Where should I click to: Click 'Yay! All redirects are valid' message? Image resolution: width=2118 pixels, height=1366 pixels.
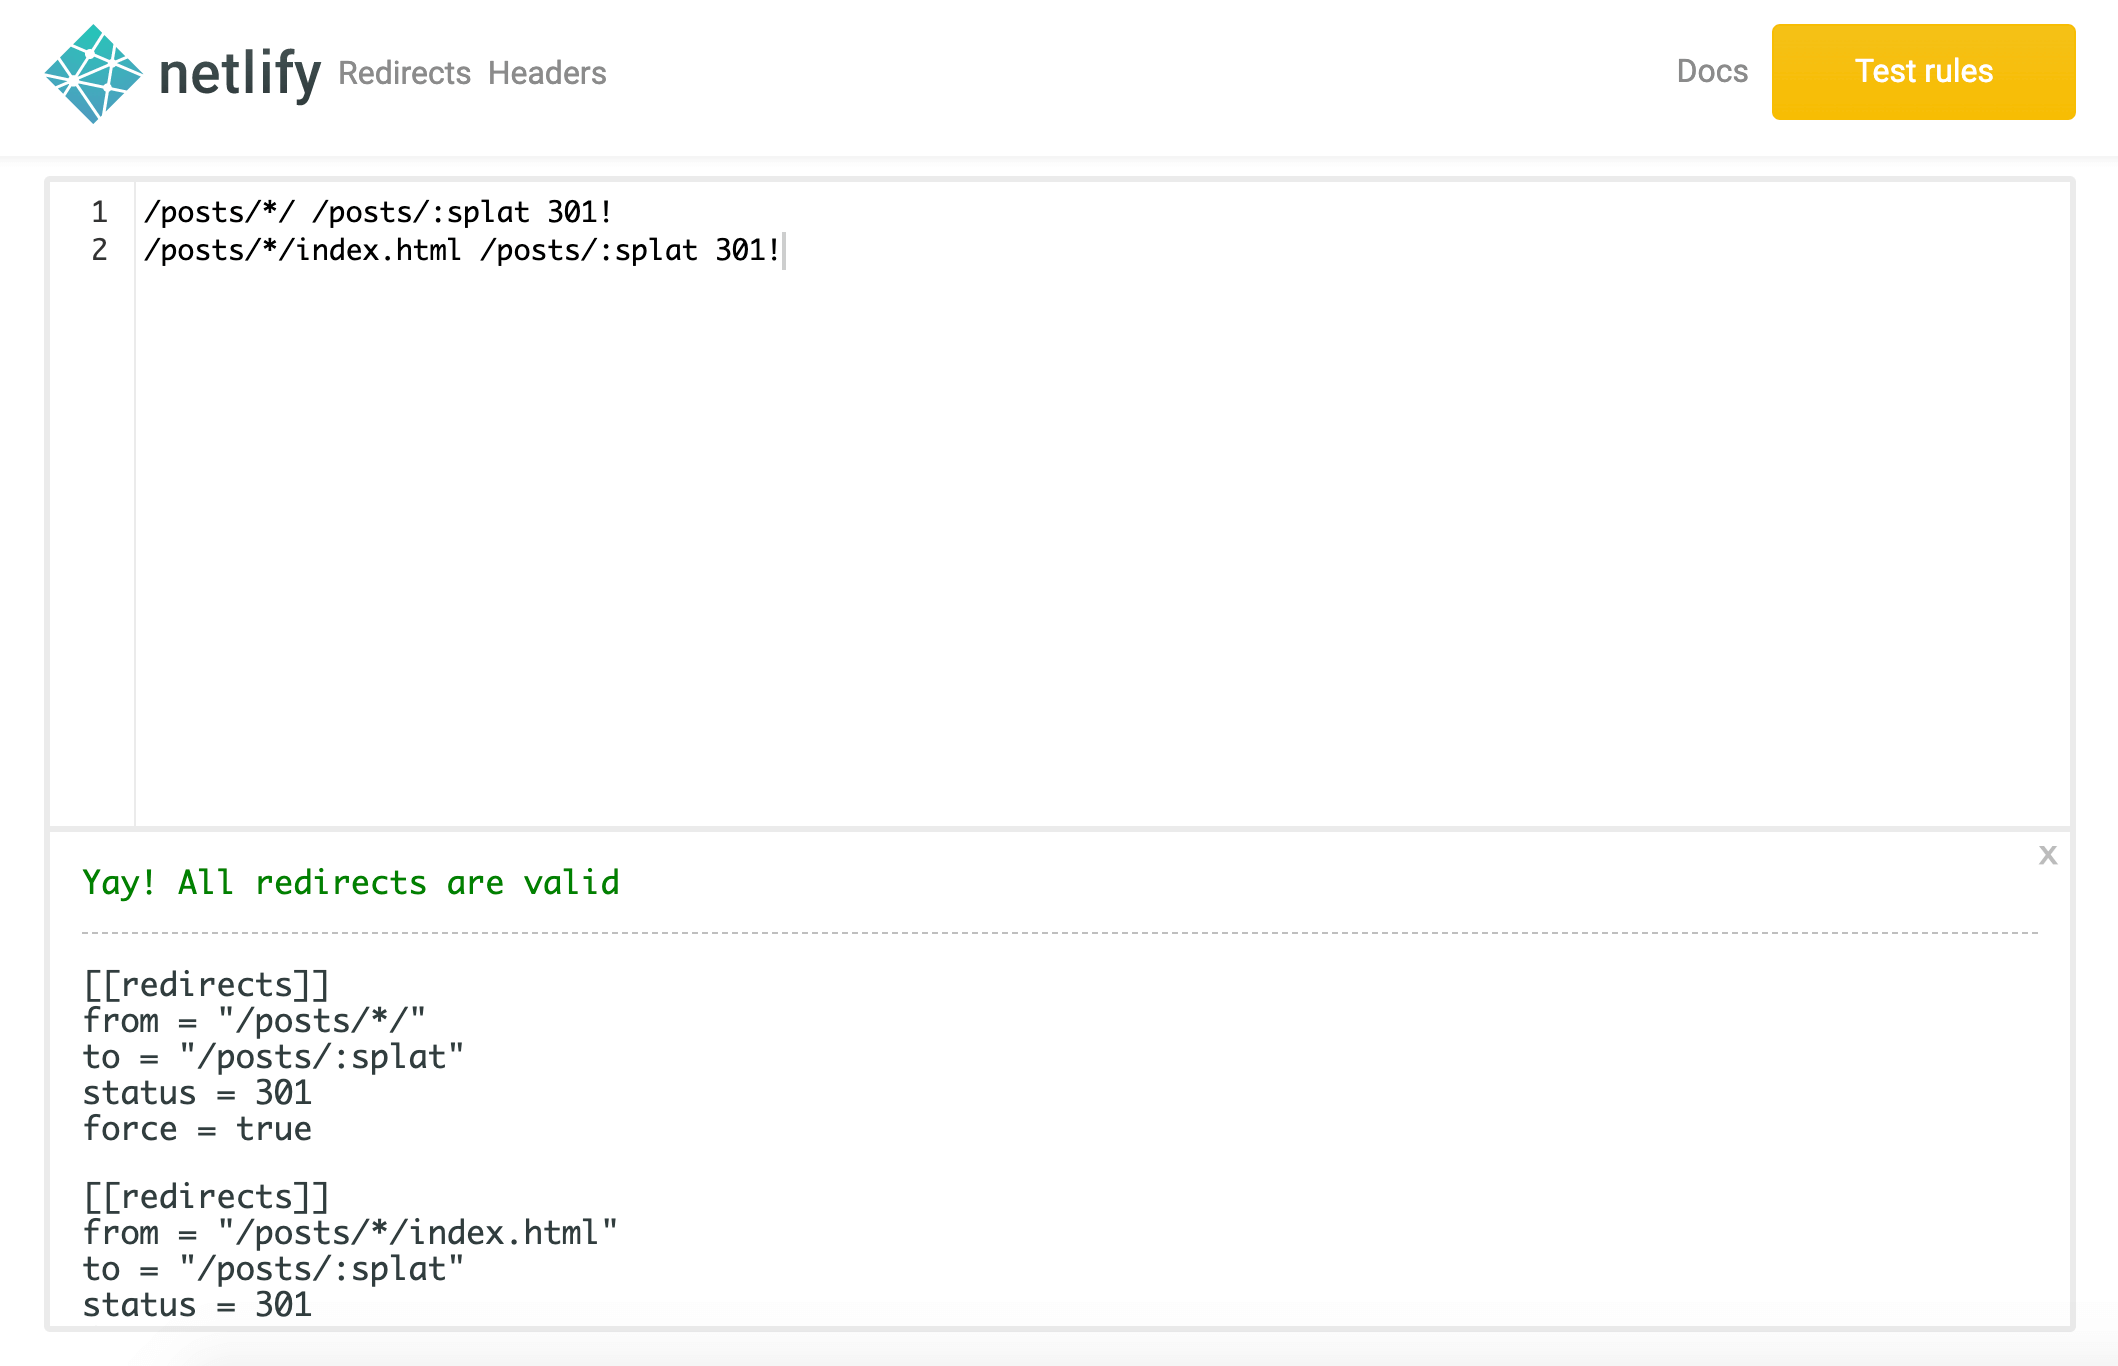351,882
